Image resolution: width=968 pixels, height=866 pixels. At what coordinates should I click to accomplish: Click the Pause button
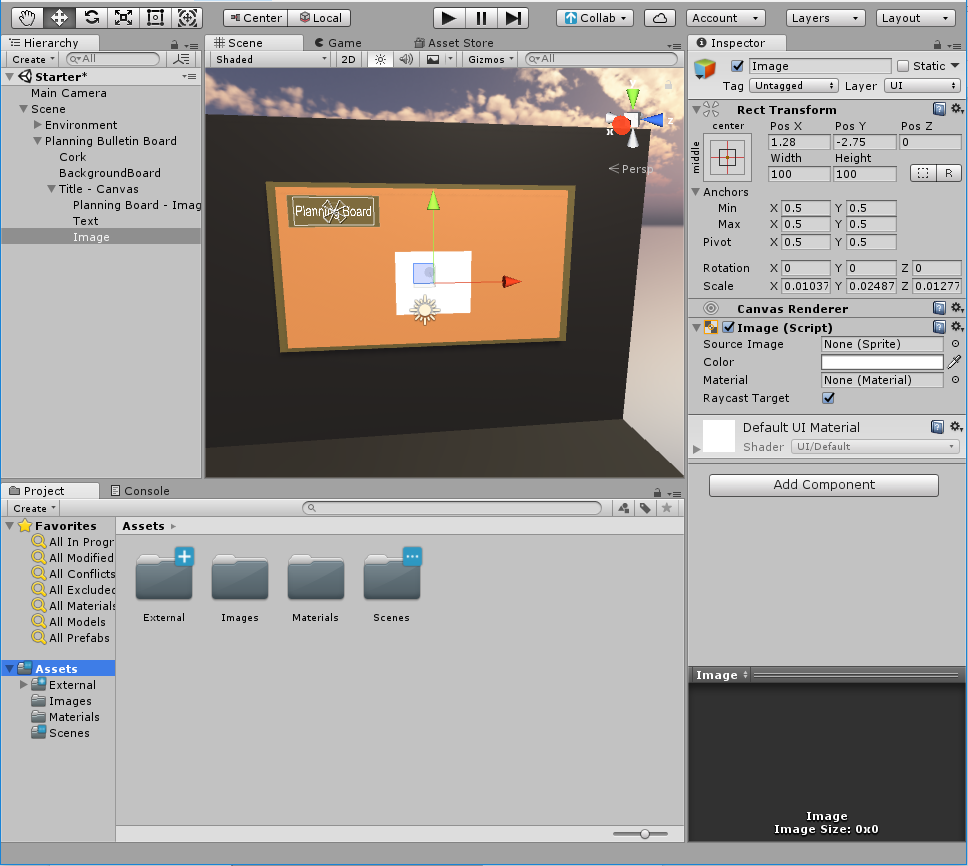pyautogui.click(x=481, y=18)
